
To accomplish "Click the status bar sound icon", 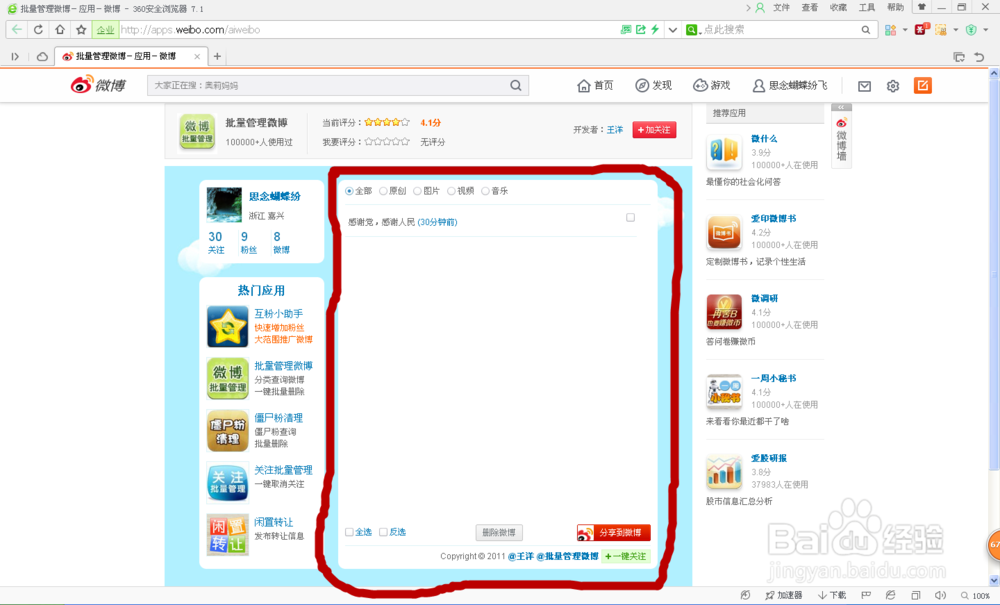I will tap(941, 595).
